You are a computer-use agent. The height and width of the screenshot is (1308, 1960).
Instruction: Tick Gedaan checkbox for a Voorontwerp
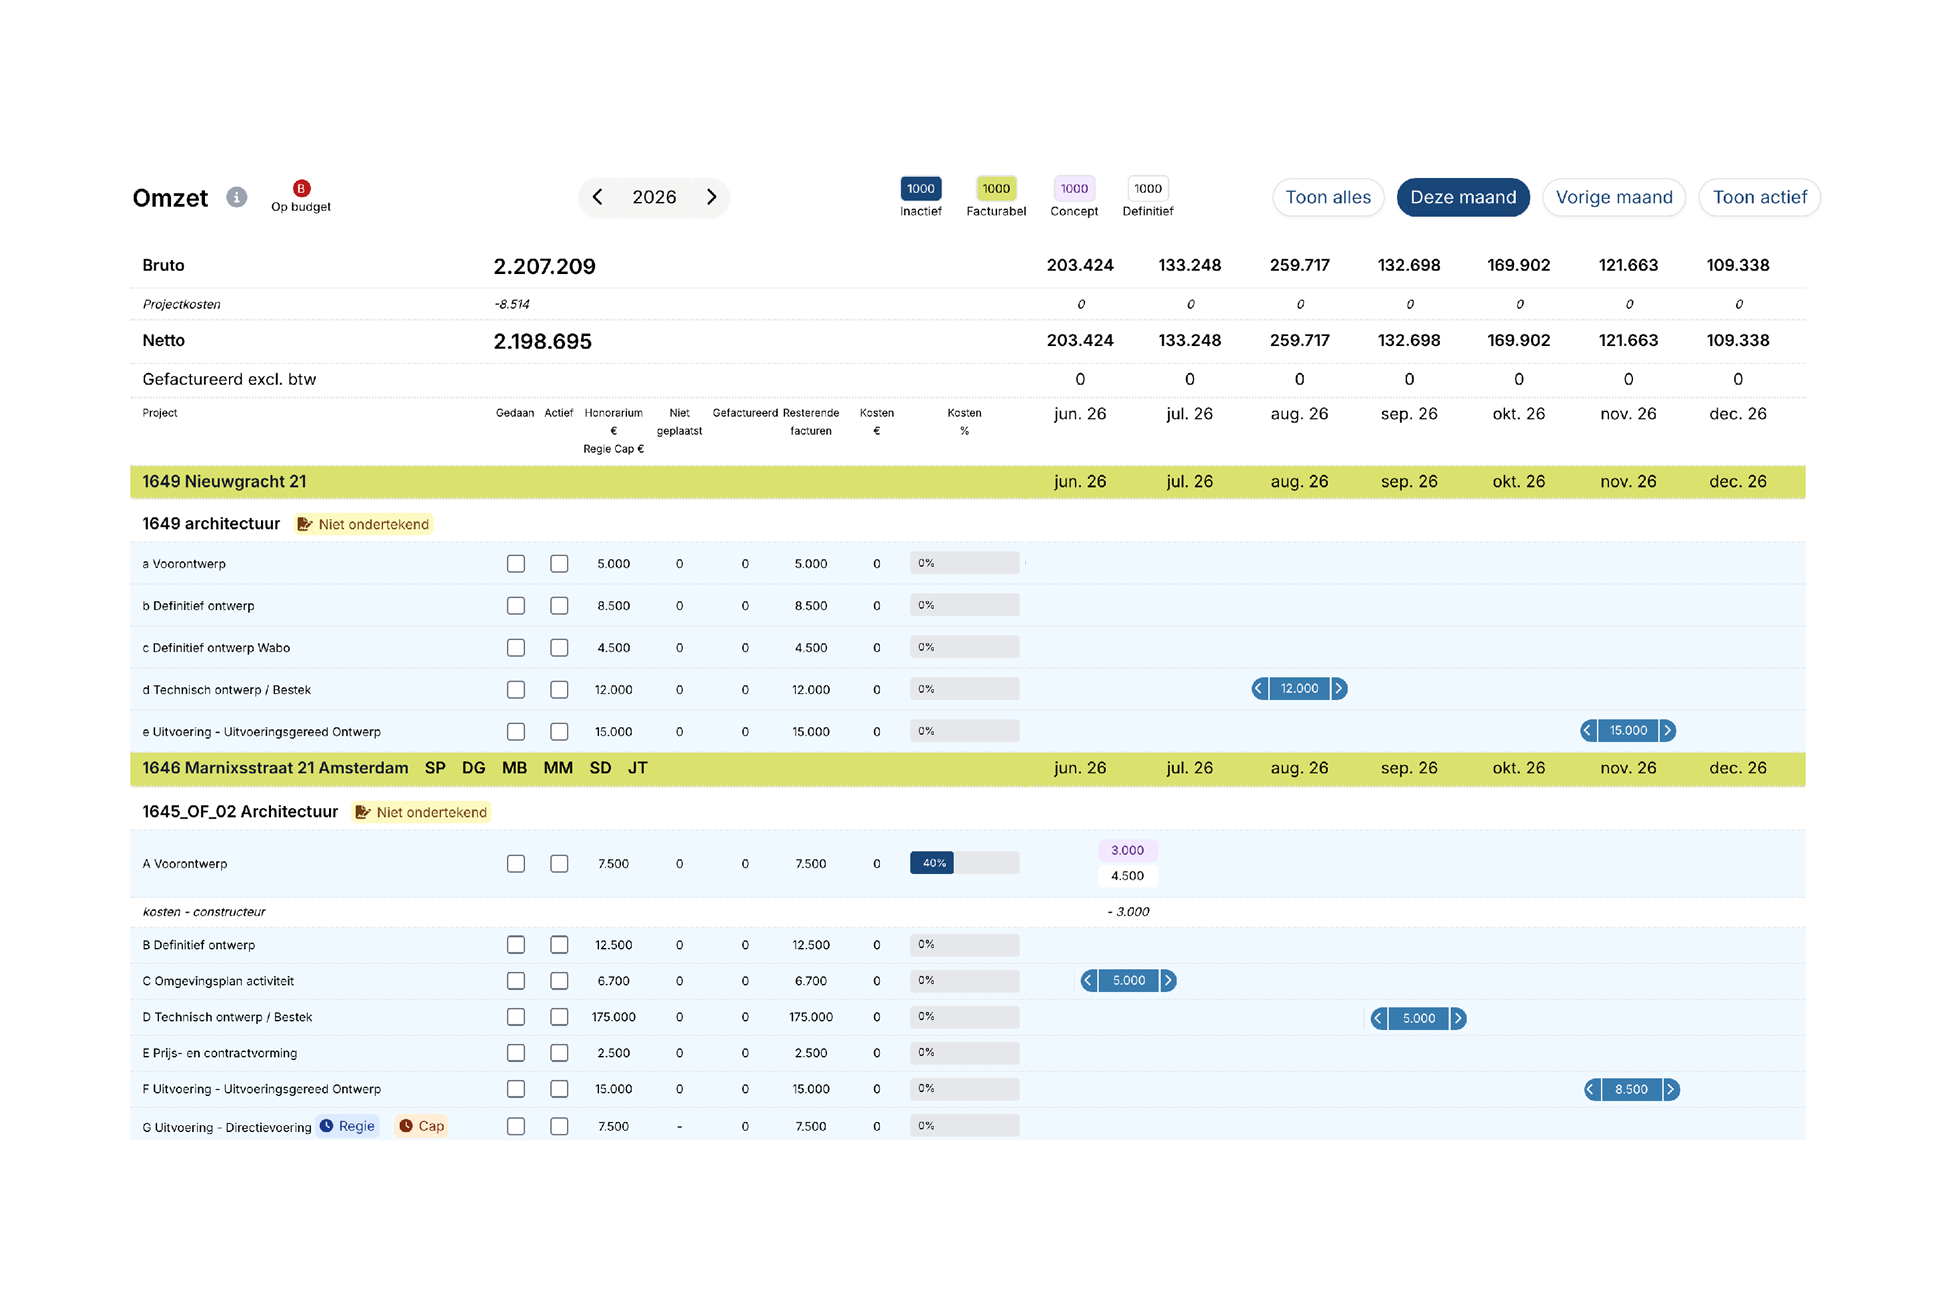[x=516, y=564]
